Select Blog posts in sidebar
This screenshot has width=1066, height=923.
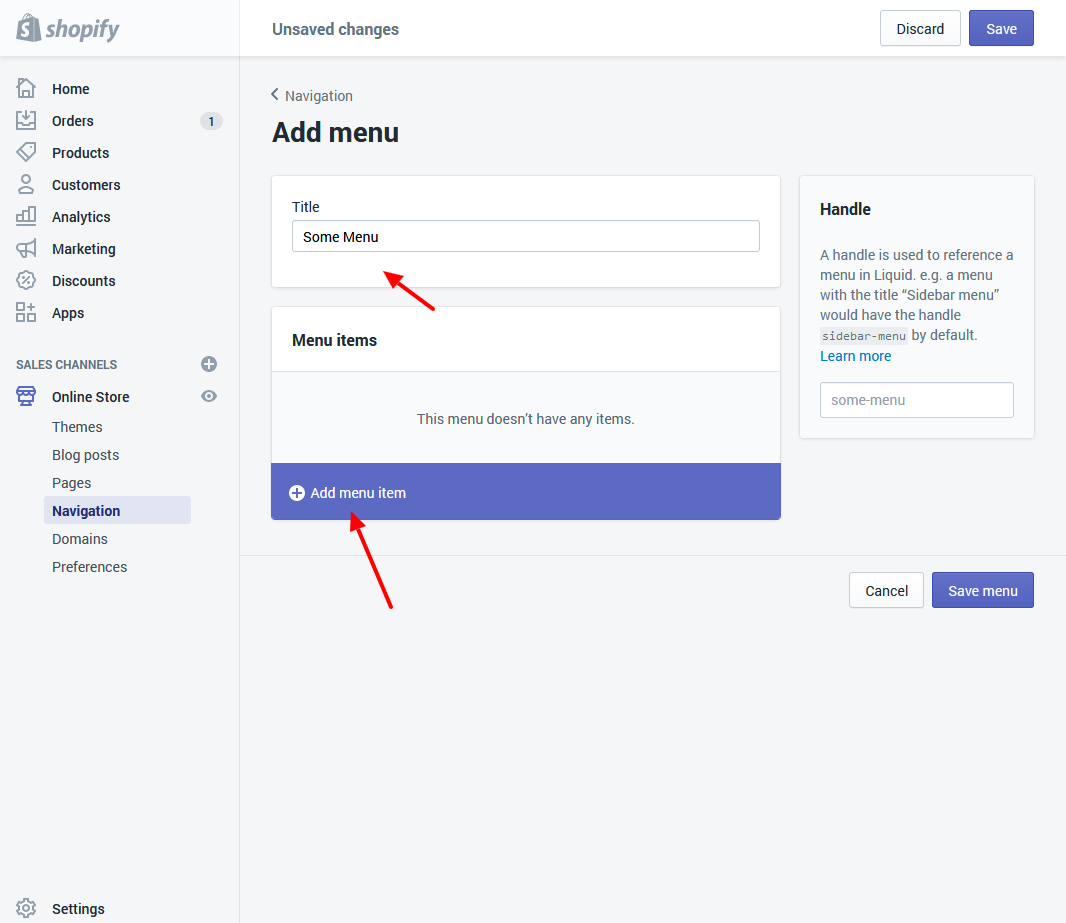coord(85,455)
